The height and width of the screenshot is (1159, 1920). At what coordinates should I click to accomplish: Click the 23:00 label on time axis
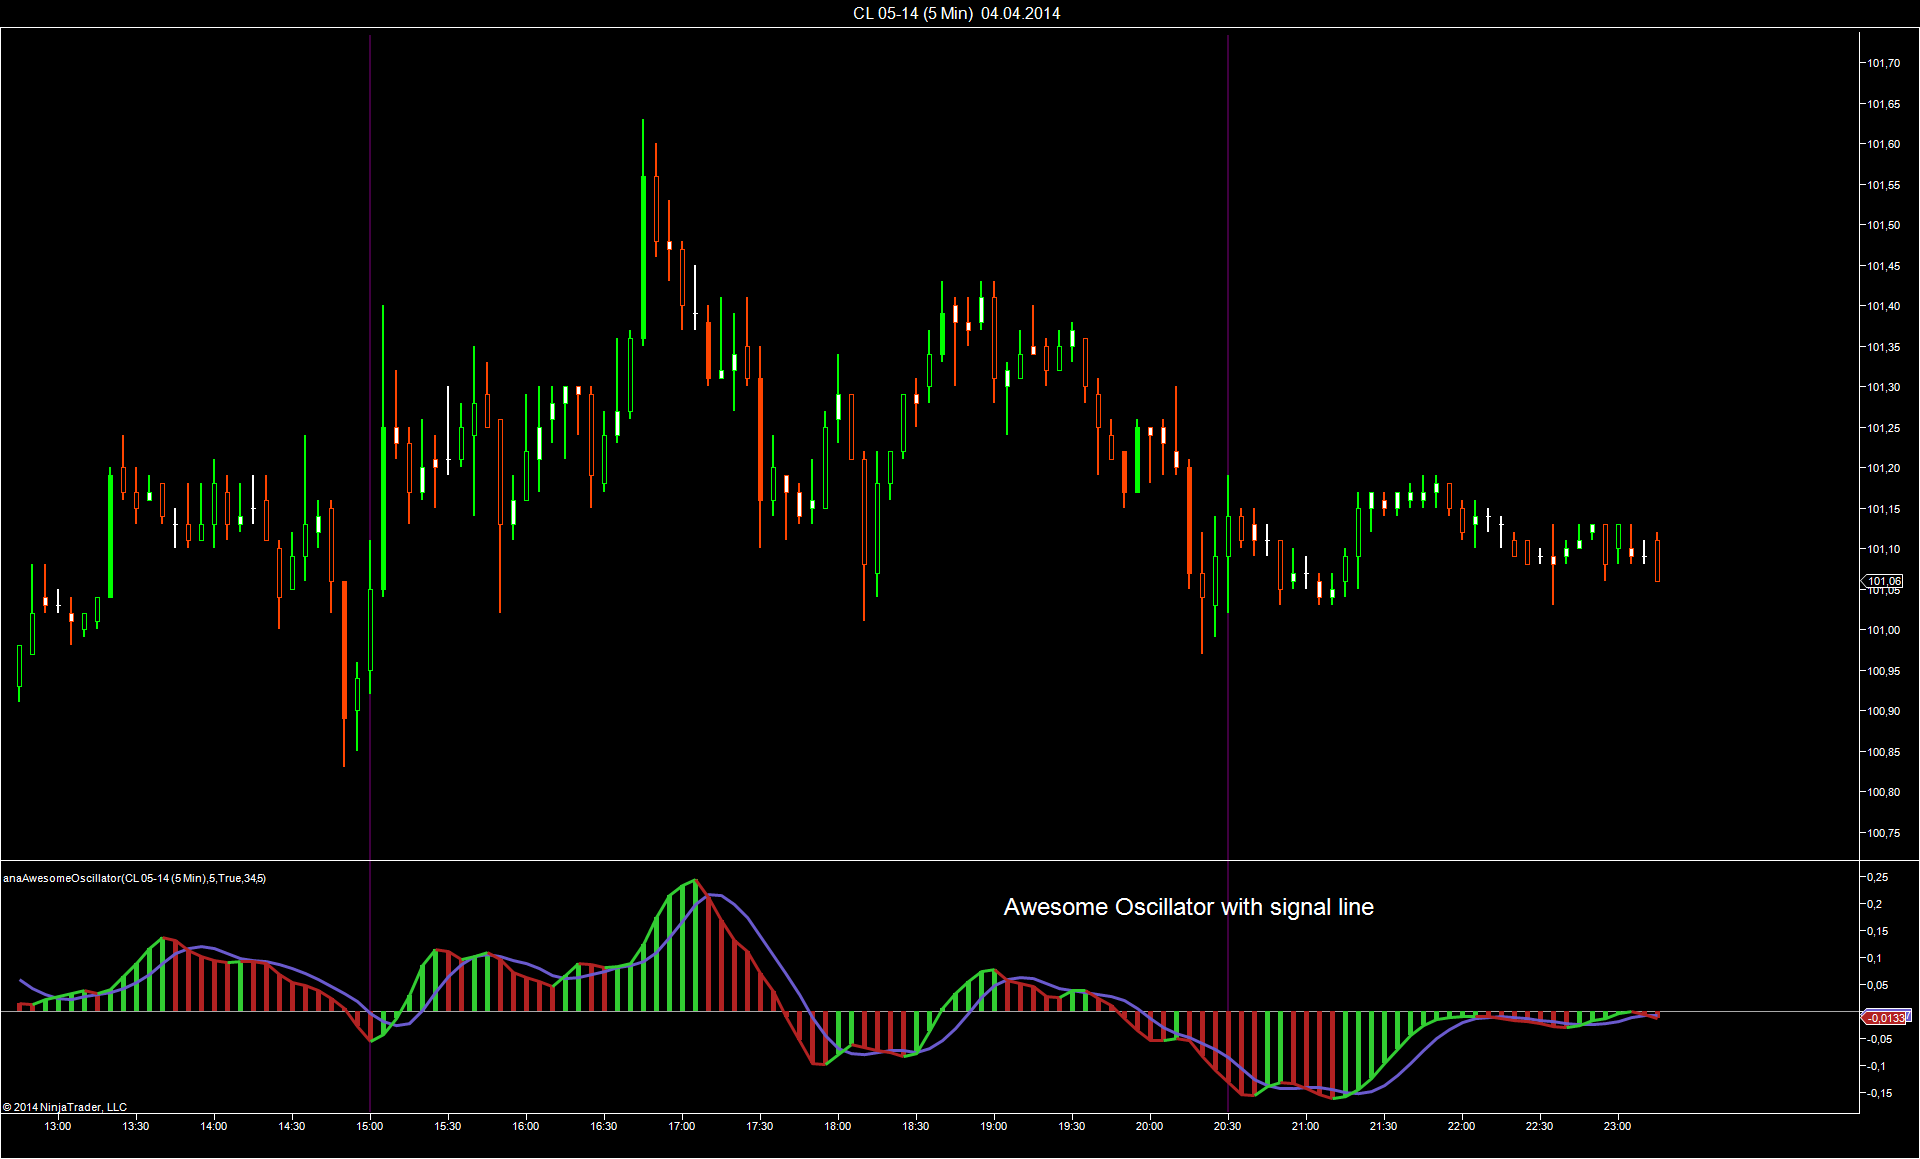tap(1617, 1126)
